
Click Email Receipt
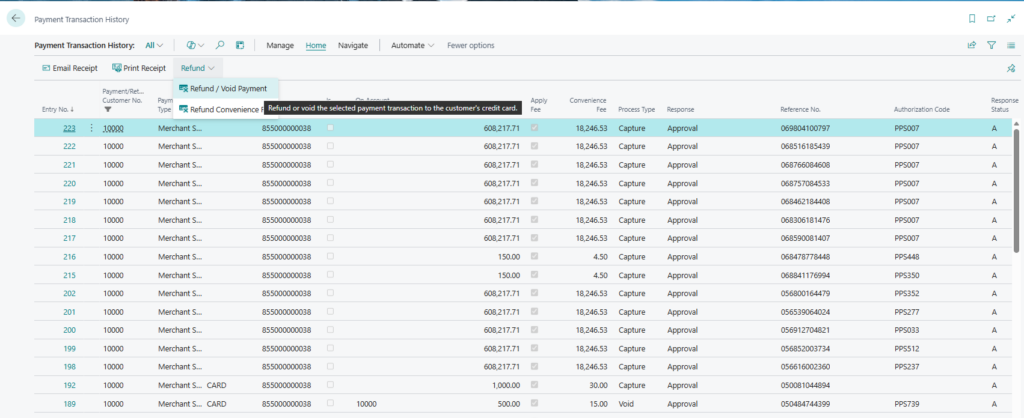click(x=70, y=68)
